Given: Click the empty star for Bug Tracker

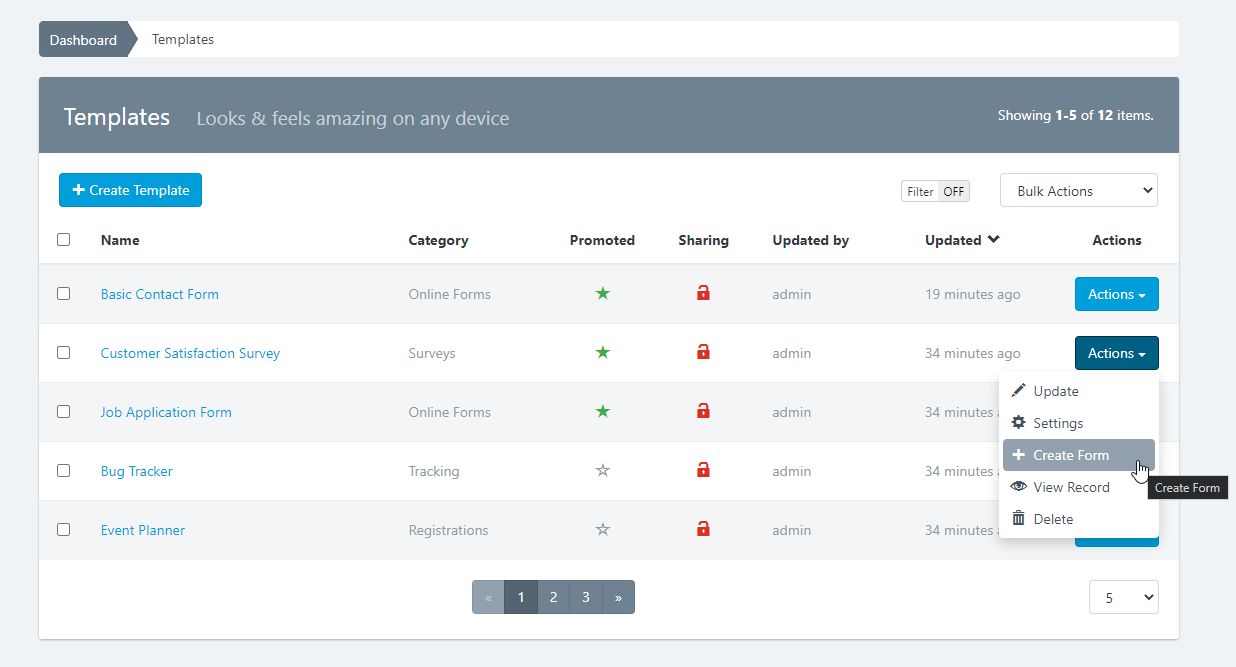Looking at the screenshot, I should [x=602, y=471].
